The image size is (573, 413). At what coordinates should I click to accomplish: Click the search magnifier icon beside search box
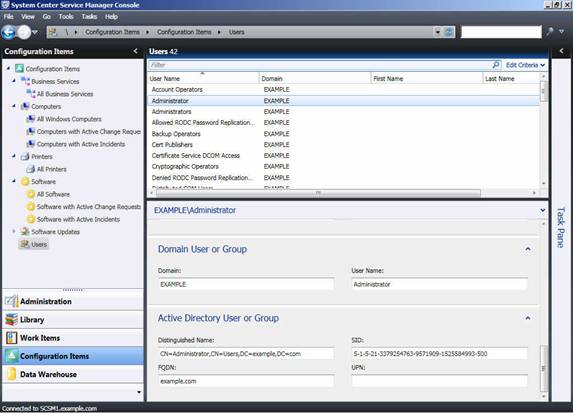click(550, 32)
